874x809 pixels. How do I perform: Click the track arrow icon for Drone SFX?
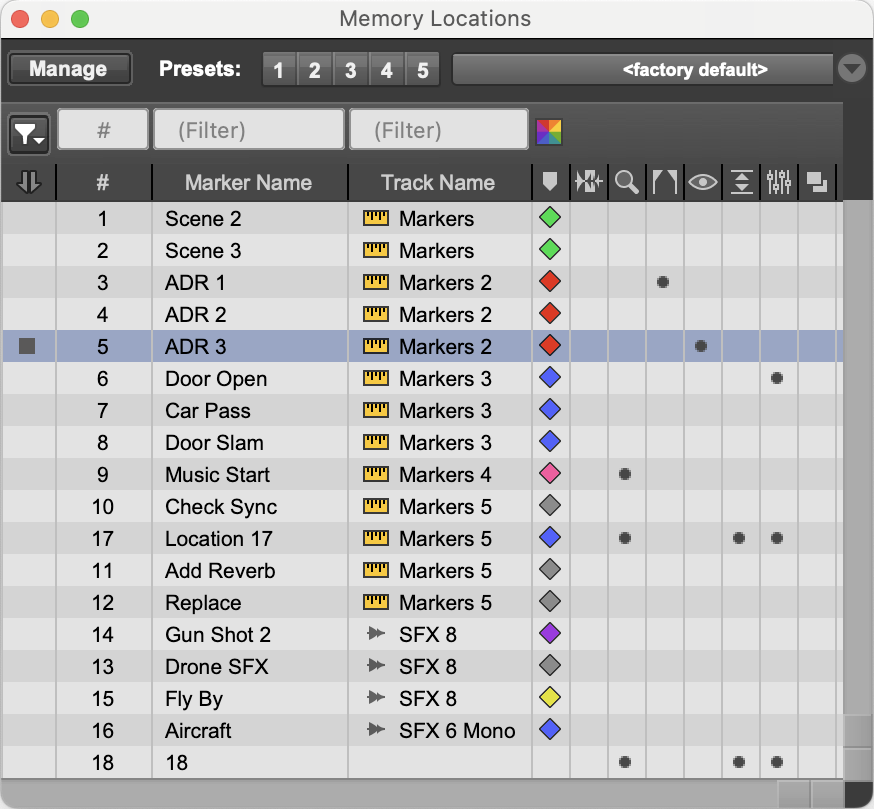click(376, 665)
